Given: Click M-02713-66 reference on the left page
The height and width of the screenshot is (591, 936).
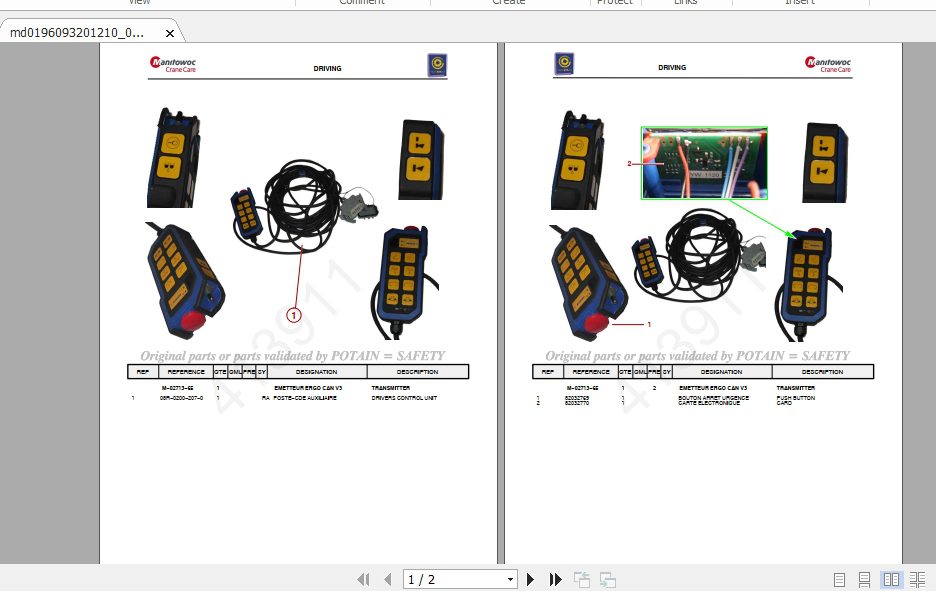Looking at the screenshot, I should pos(177,388).
